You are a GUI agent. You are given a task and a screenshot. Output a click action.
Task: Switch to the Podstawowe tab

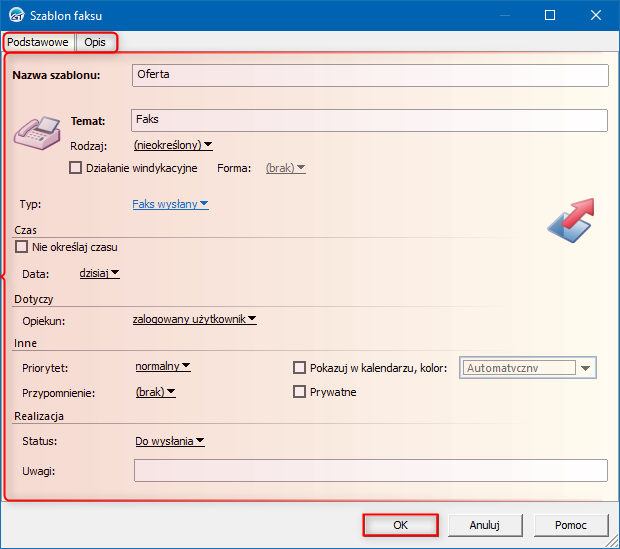point(38,42)
